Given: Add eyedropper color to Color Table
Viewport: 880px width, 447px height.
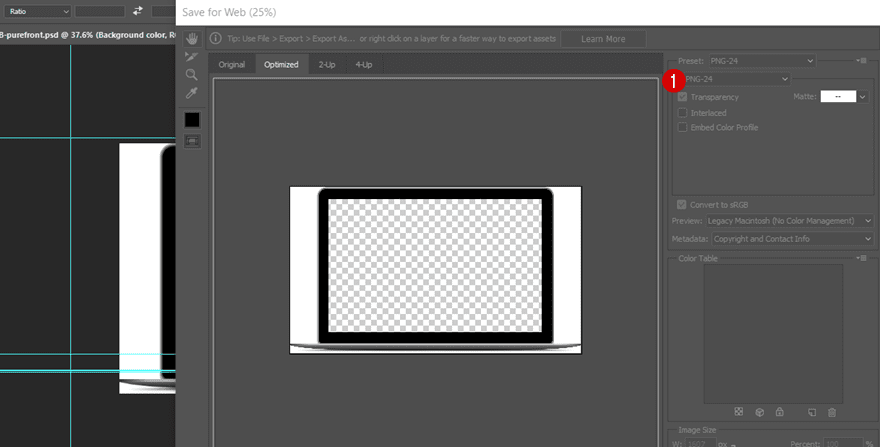Looking at the screenshot, I should 812,412.
